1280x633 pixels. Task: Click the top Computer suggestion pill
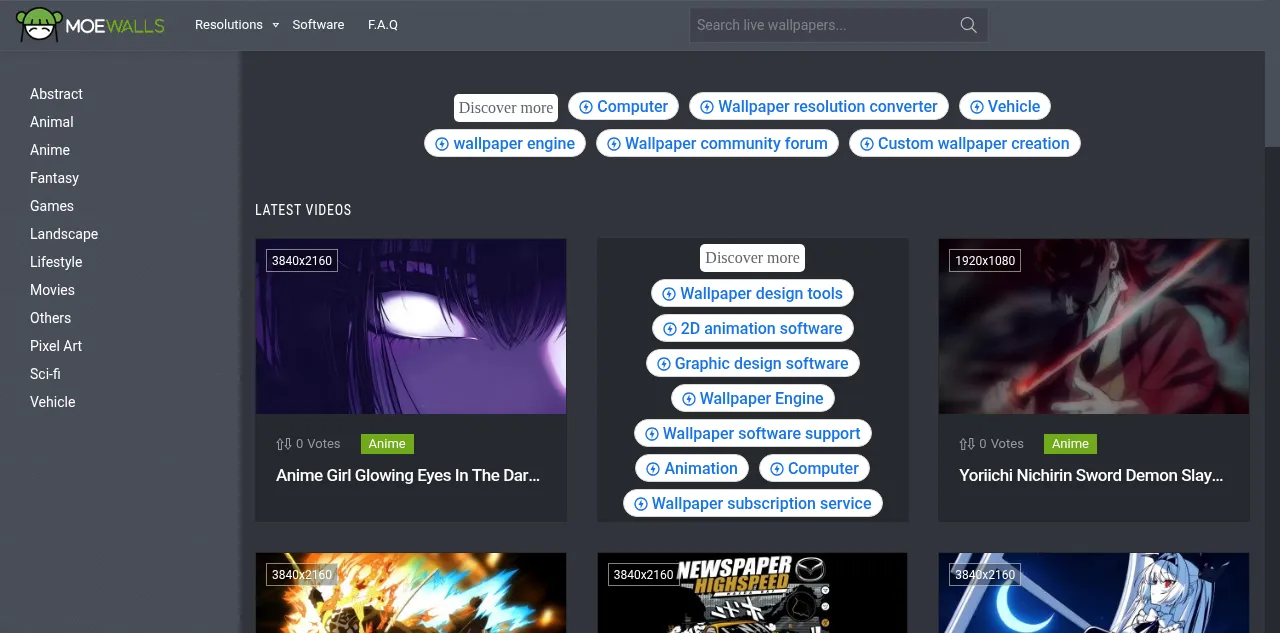click(x=624, y=106)
